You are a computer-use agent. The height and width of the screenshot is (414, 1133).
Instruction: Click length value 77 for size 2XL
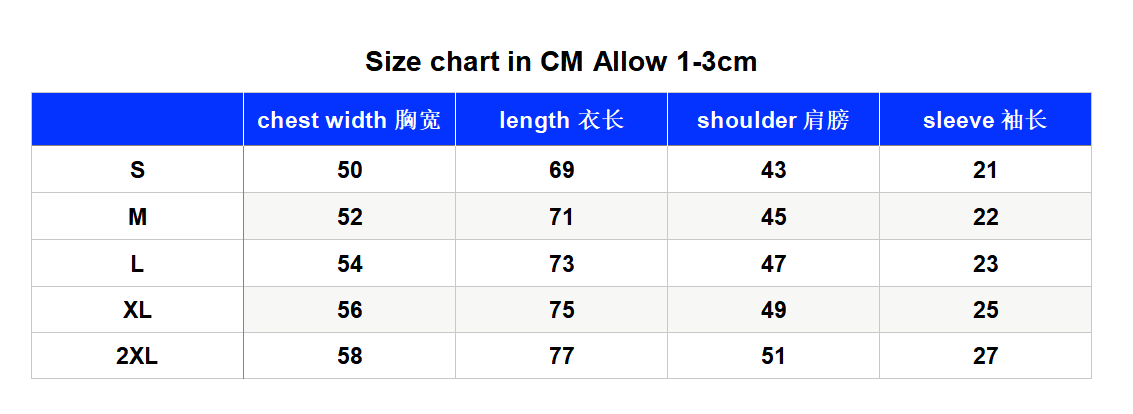point(561,356)
